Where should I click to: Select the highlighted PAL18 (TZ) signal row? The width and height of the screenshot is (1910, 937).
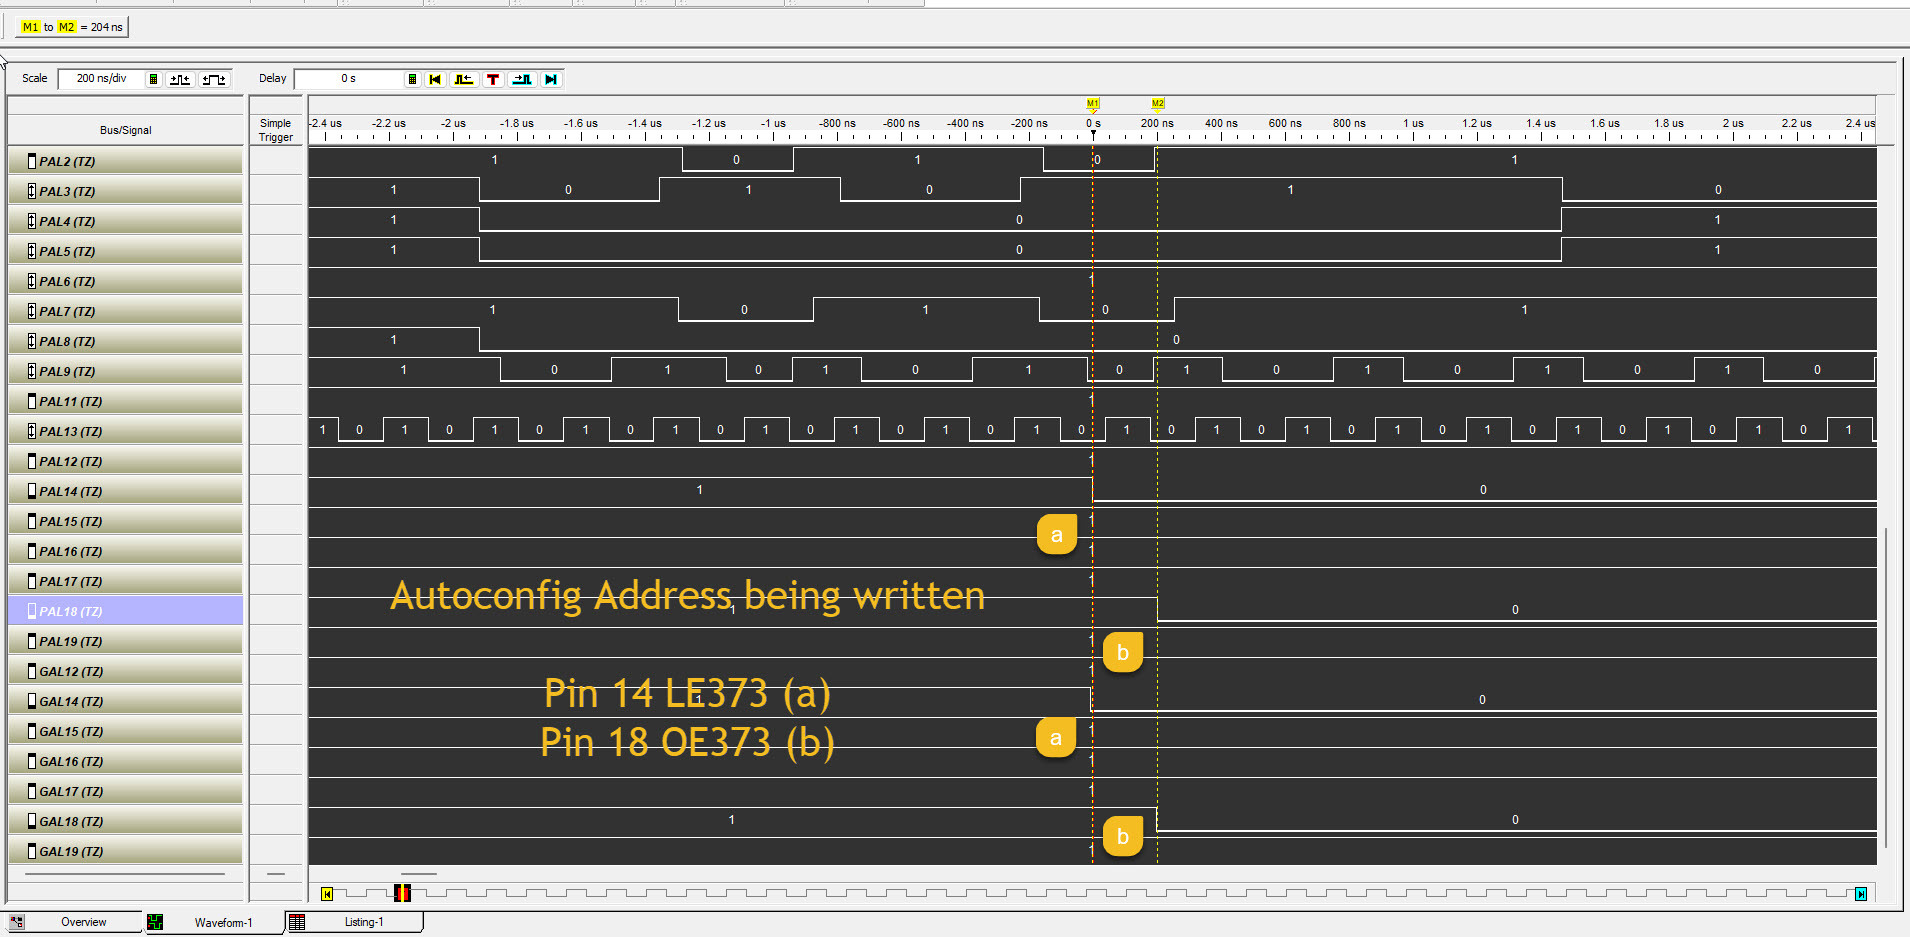126,611
